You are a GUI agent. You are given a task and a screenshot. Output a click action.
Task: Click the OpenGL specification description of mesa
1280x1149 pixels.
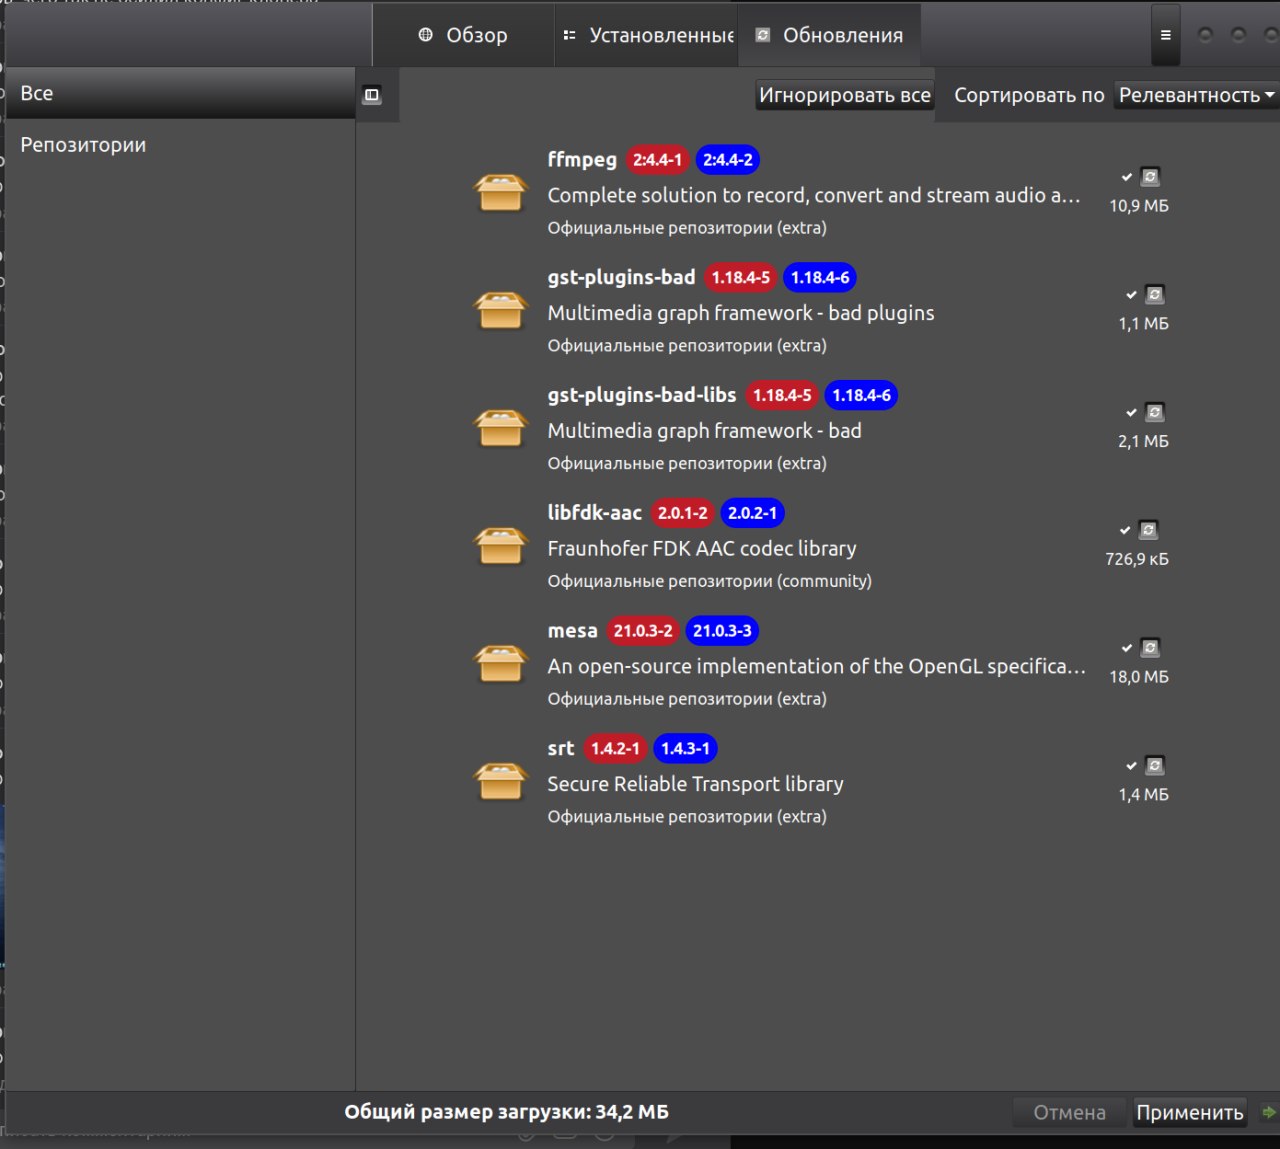(816, 666)
